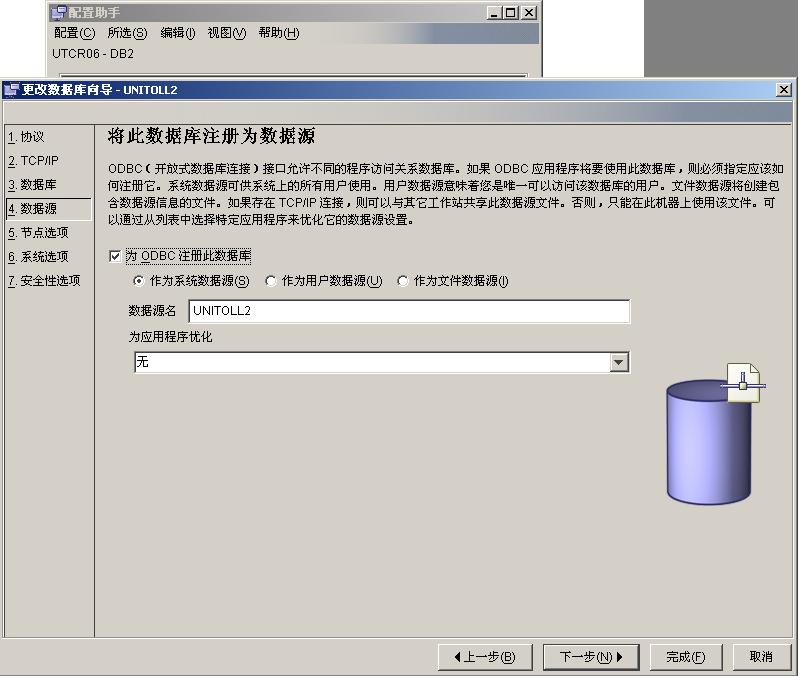Click the UTCR06 - DB2 label
The image size is (800, 676).
pos(93,54)
